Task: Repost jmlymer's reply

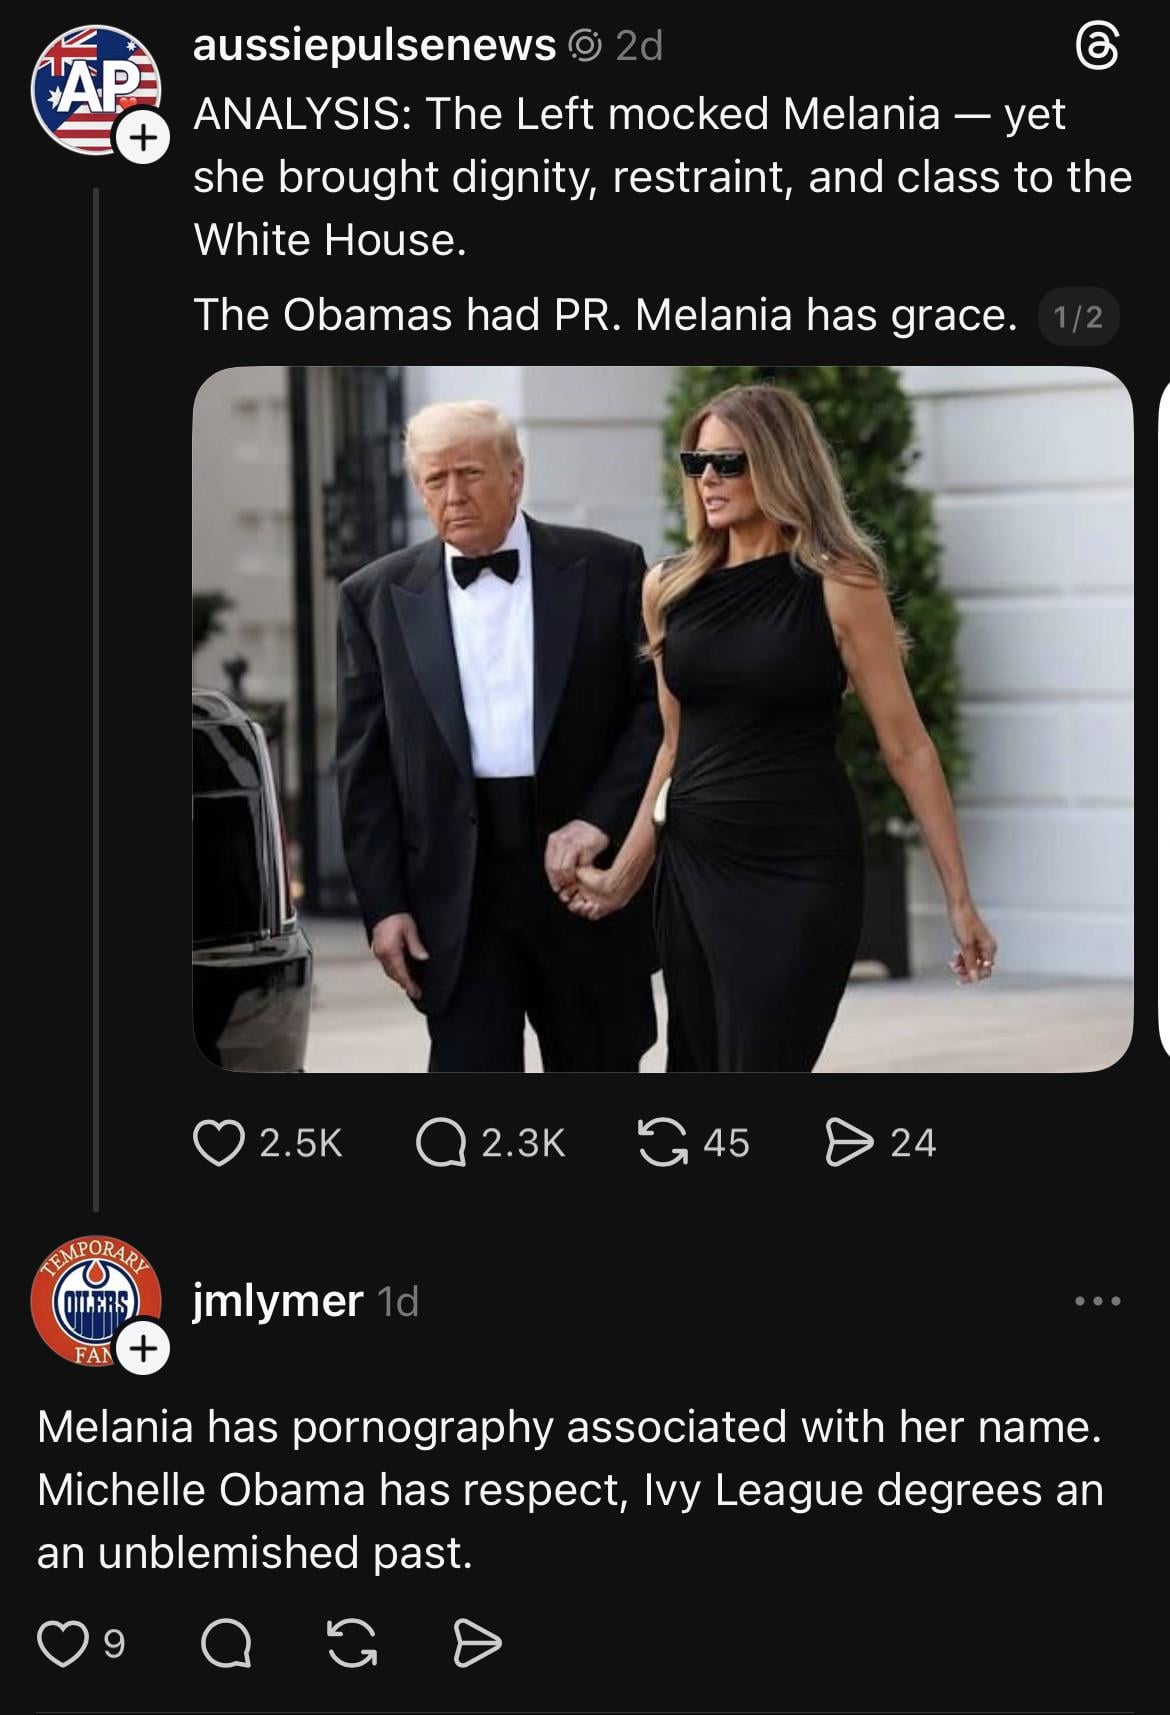Action: [x=352, y=1644]
